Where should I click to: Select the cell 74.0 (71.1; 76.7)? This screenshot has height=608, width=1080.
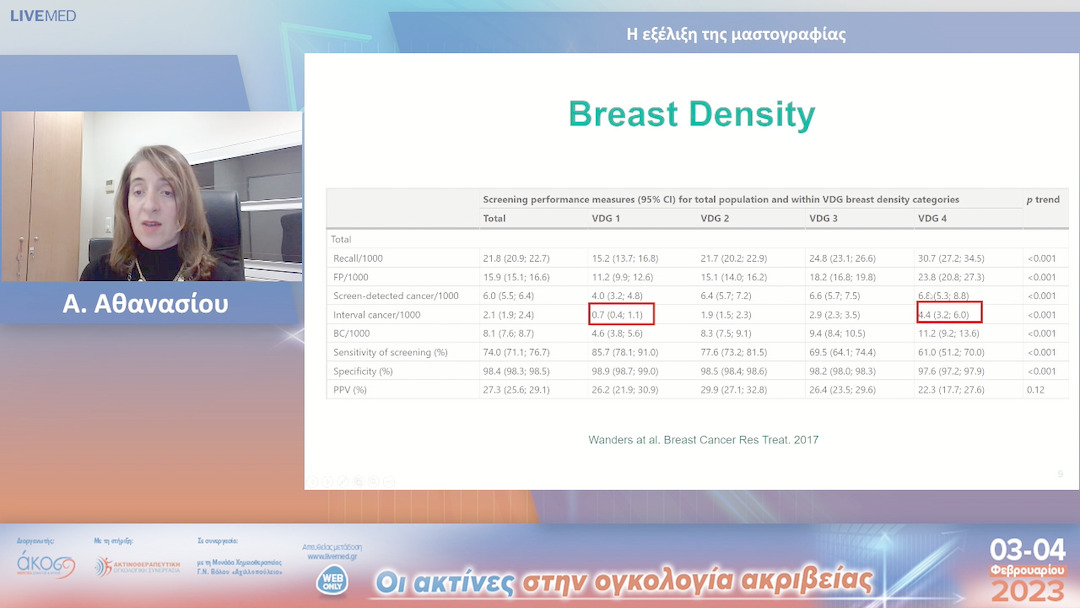pos(517,352)
